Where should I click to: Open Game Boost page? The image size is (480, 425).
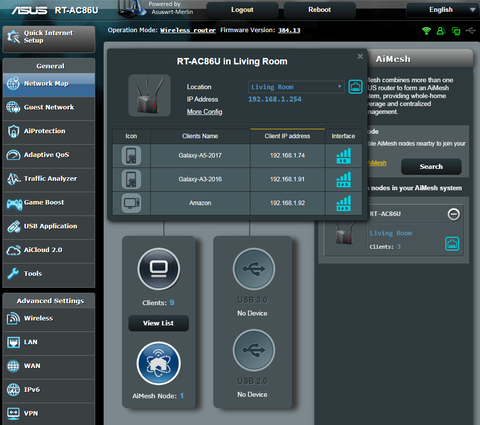tap(49, 203)
